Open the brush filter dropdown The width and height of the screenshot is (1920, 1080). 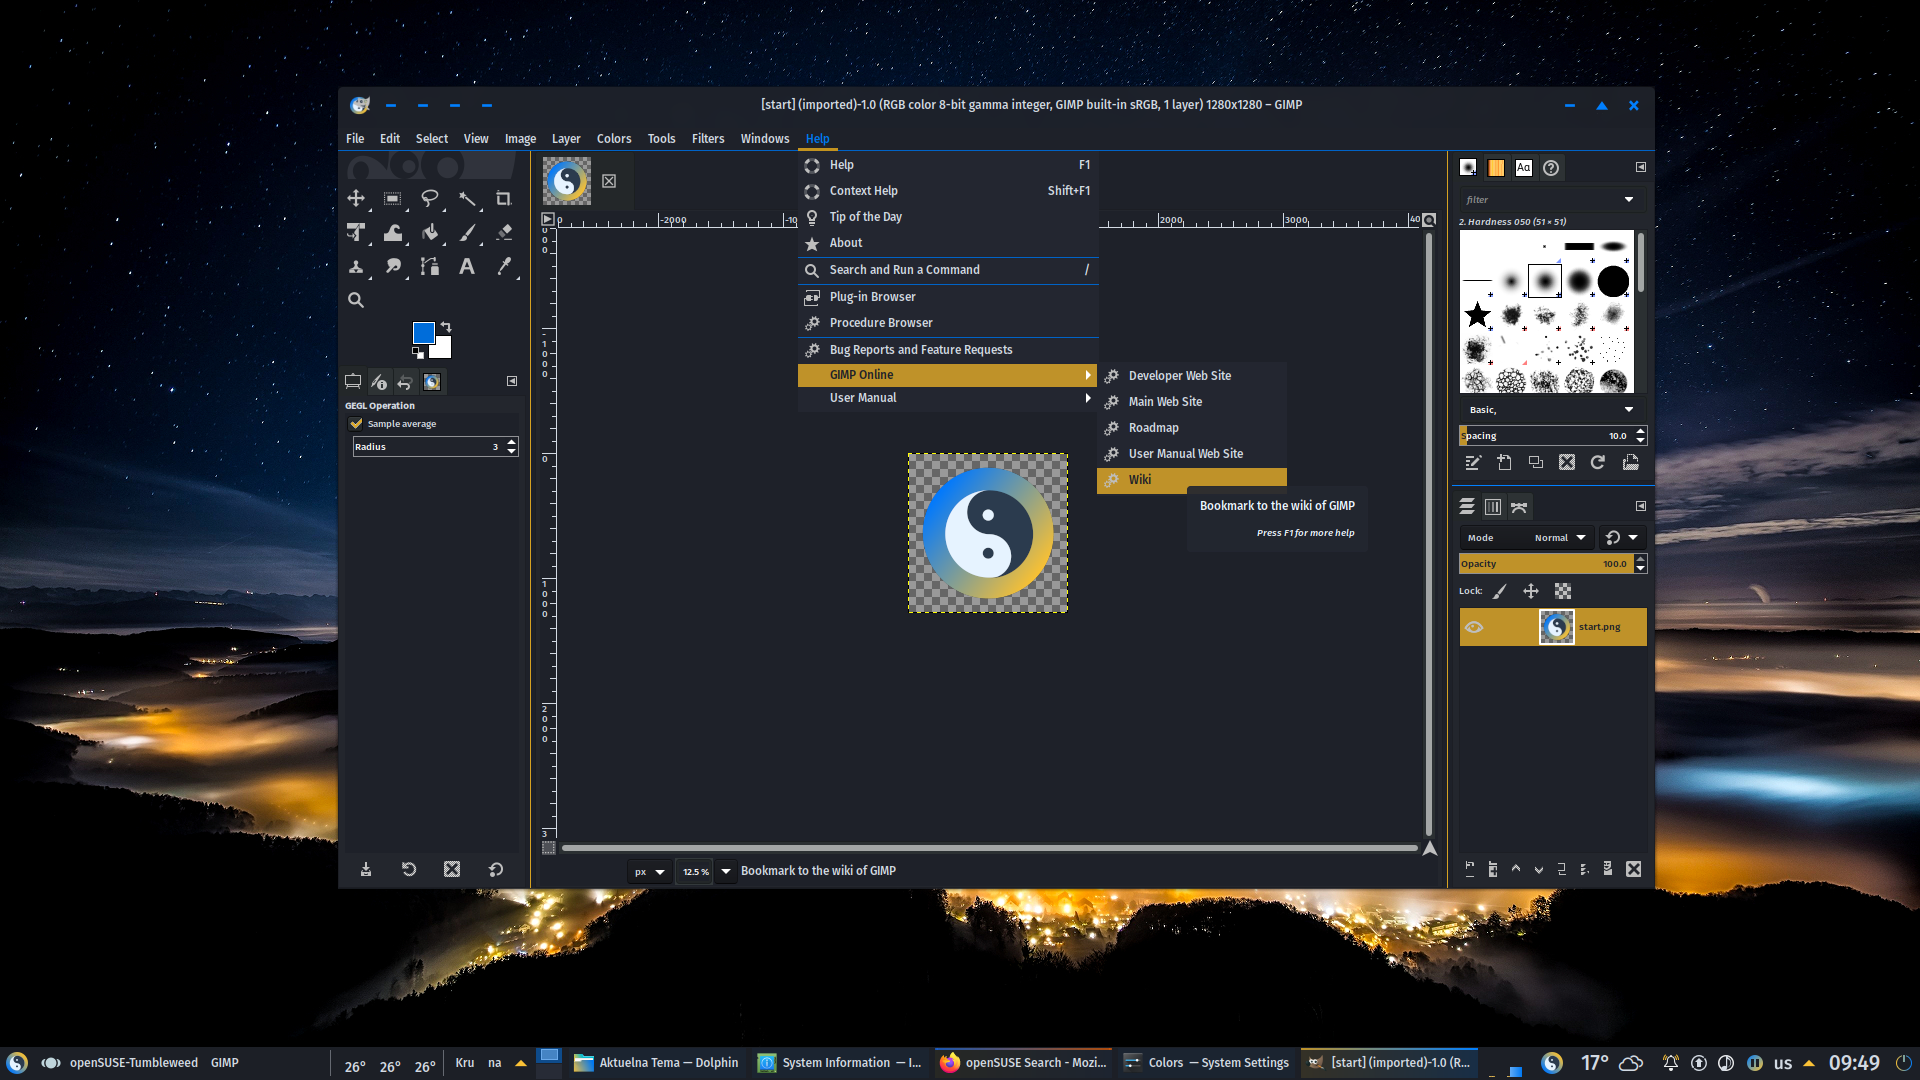tap(1629, 200)
